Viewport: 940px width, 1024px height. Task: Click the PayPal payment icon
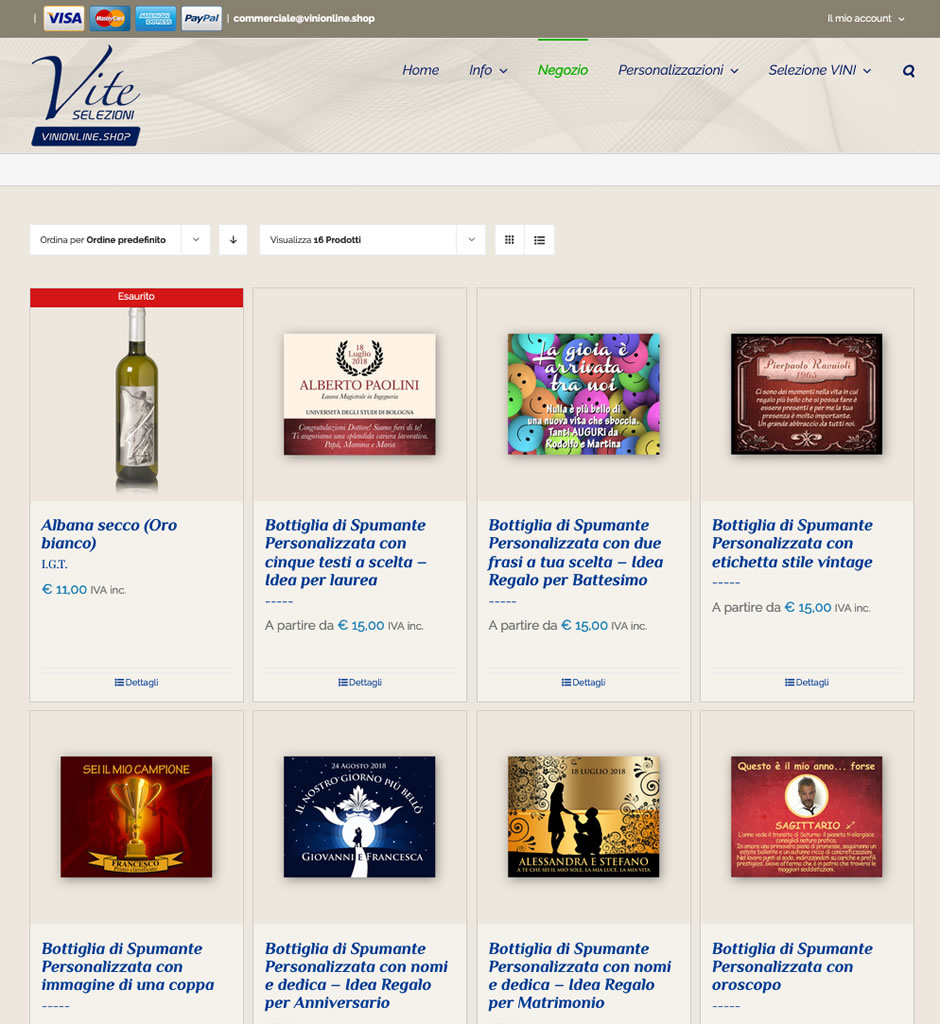coord(202,18)
